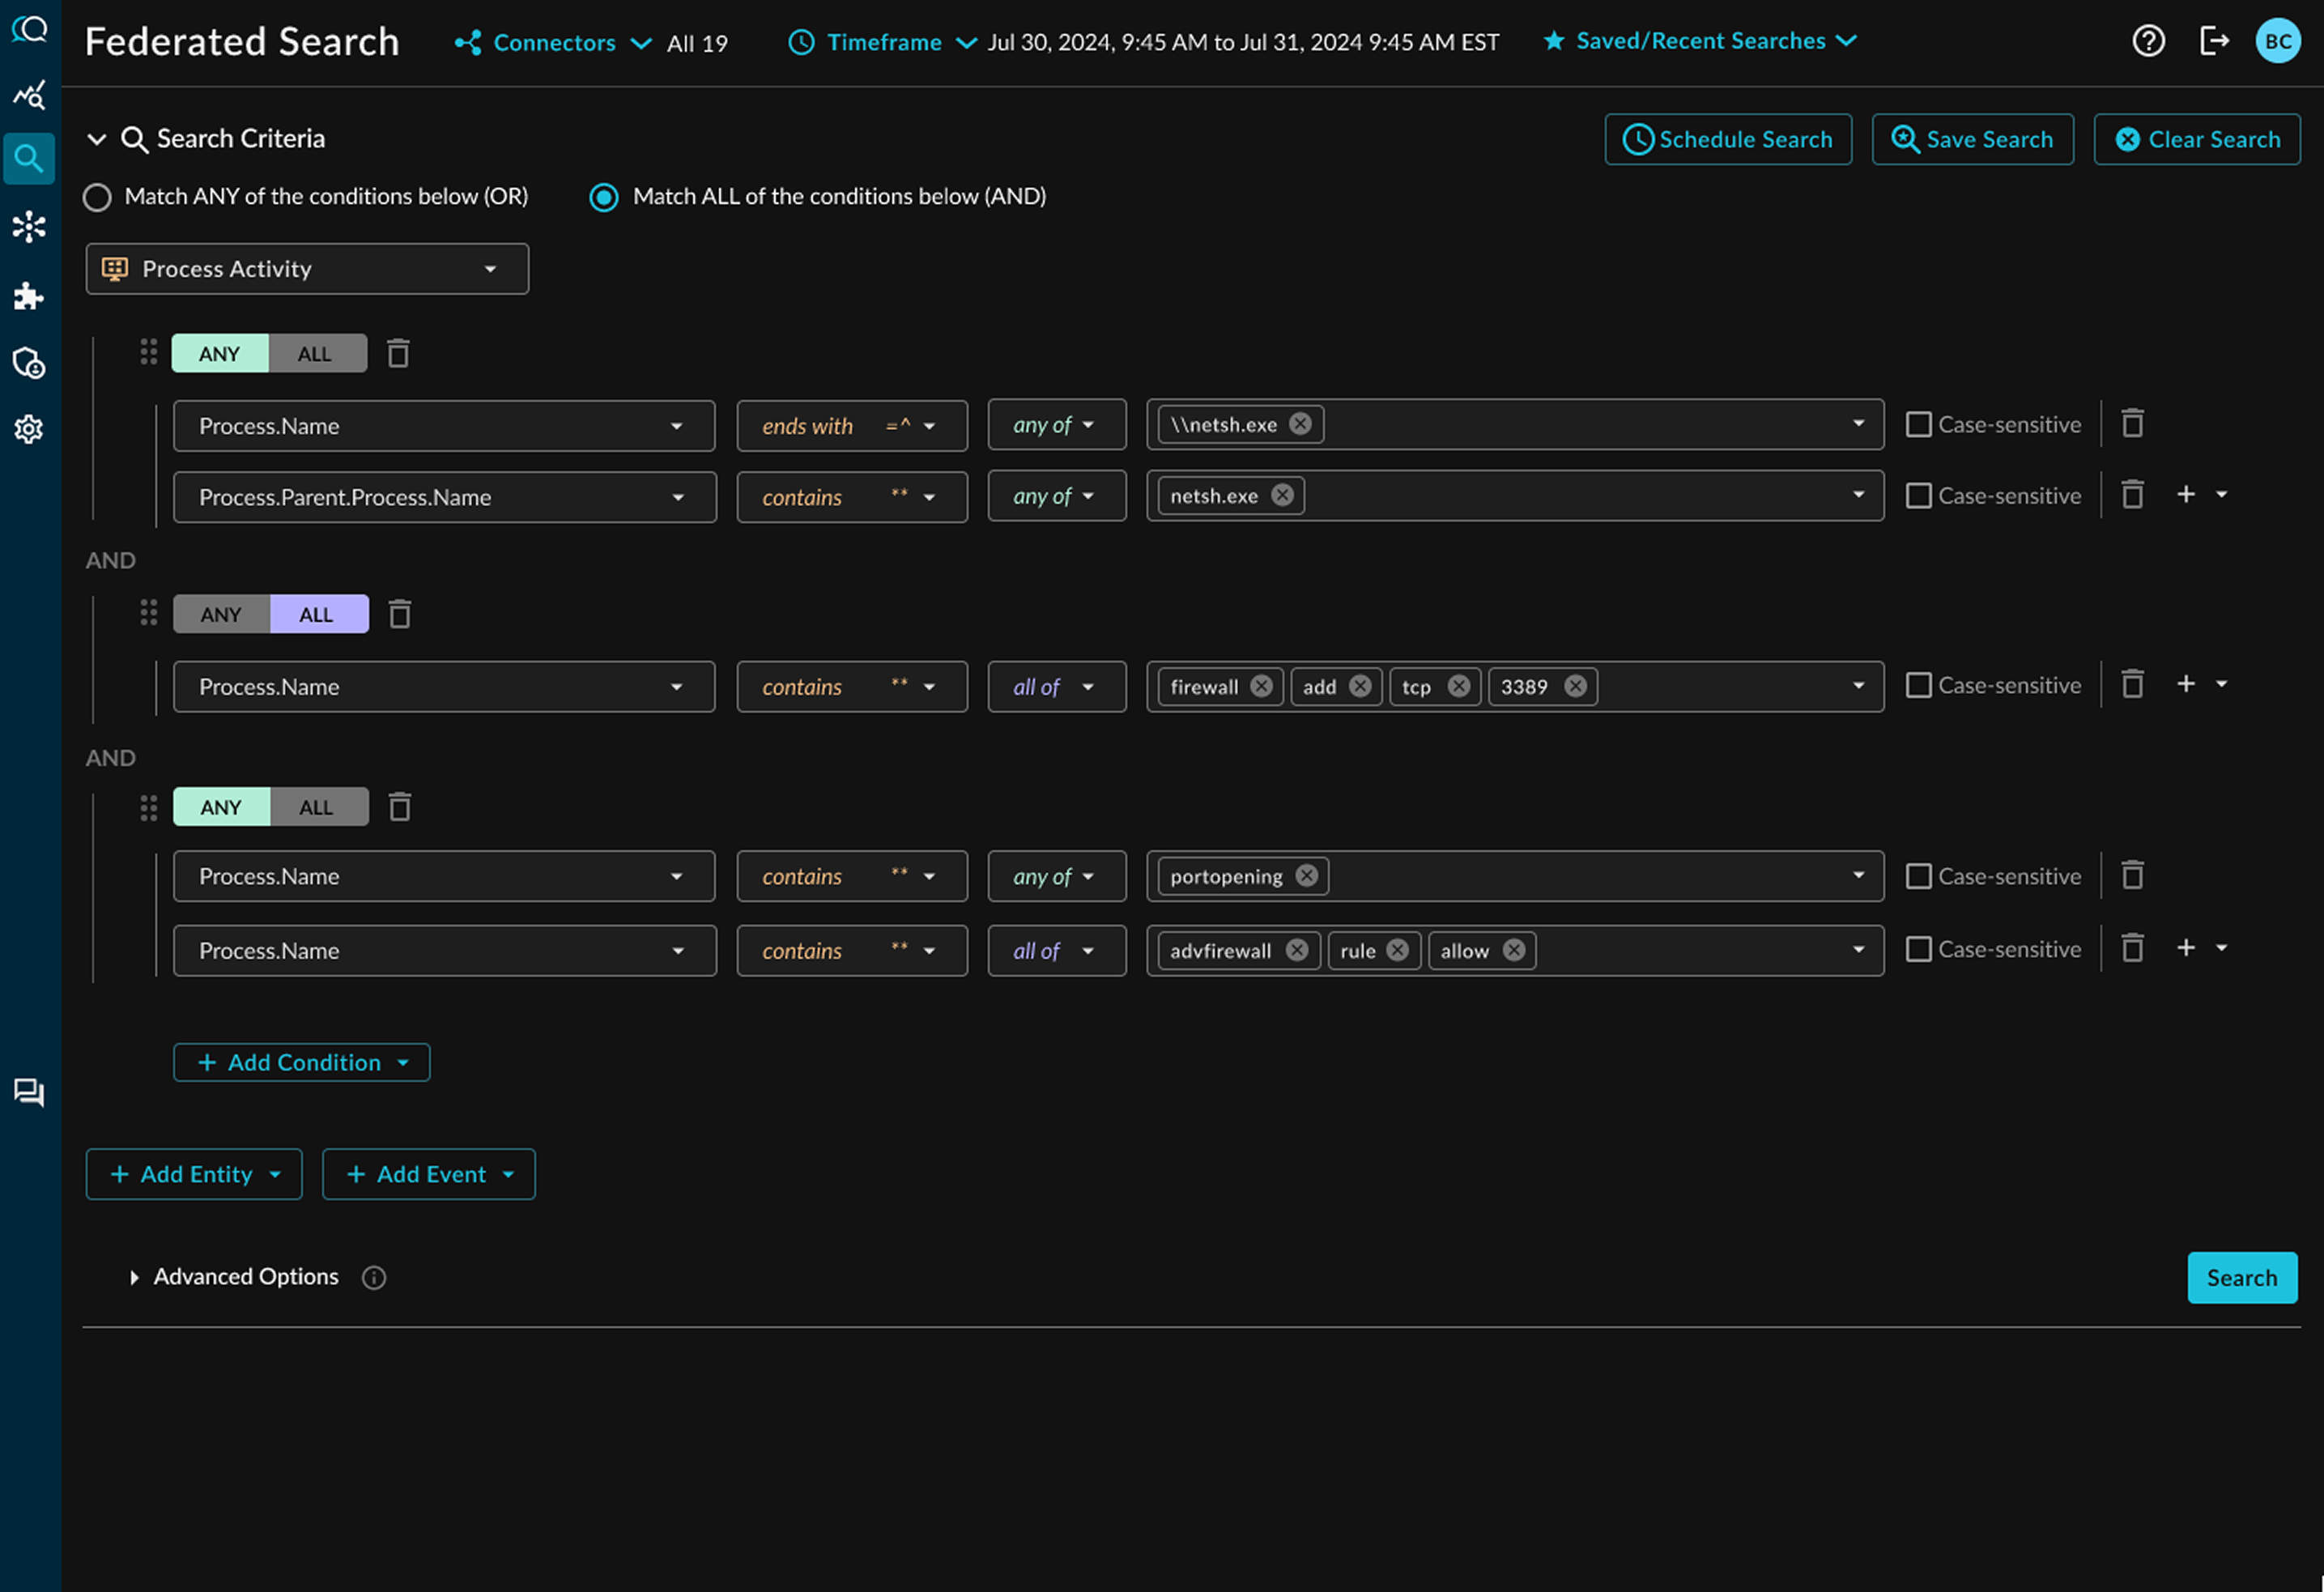Open the BC user avatar
This screenshot has height=1592, width=2324.
2278,41
